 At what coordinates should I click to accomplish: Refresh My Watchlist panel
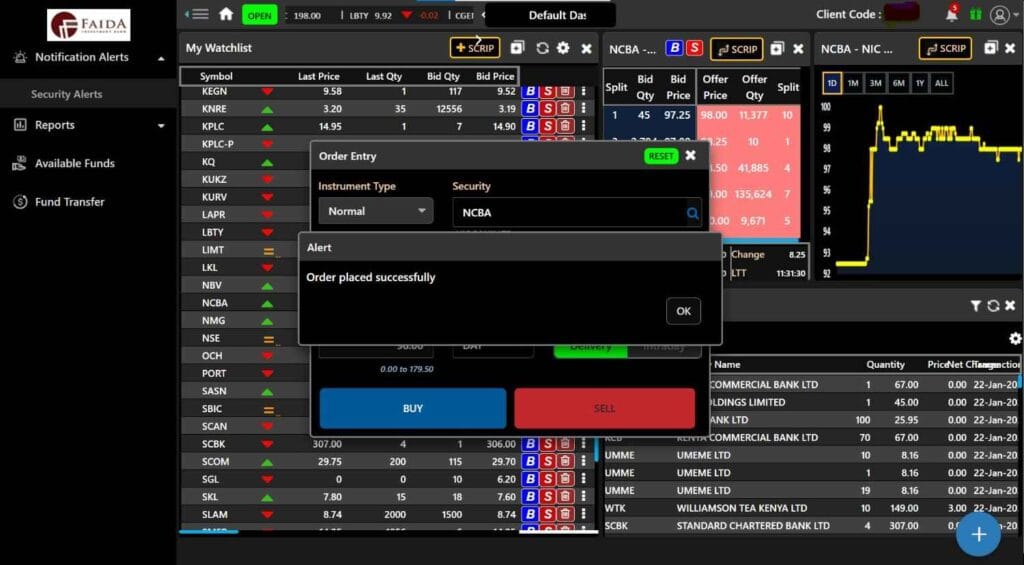(542, 48)
